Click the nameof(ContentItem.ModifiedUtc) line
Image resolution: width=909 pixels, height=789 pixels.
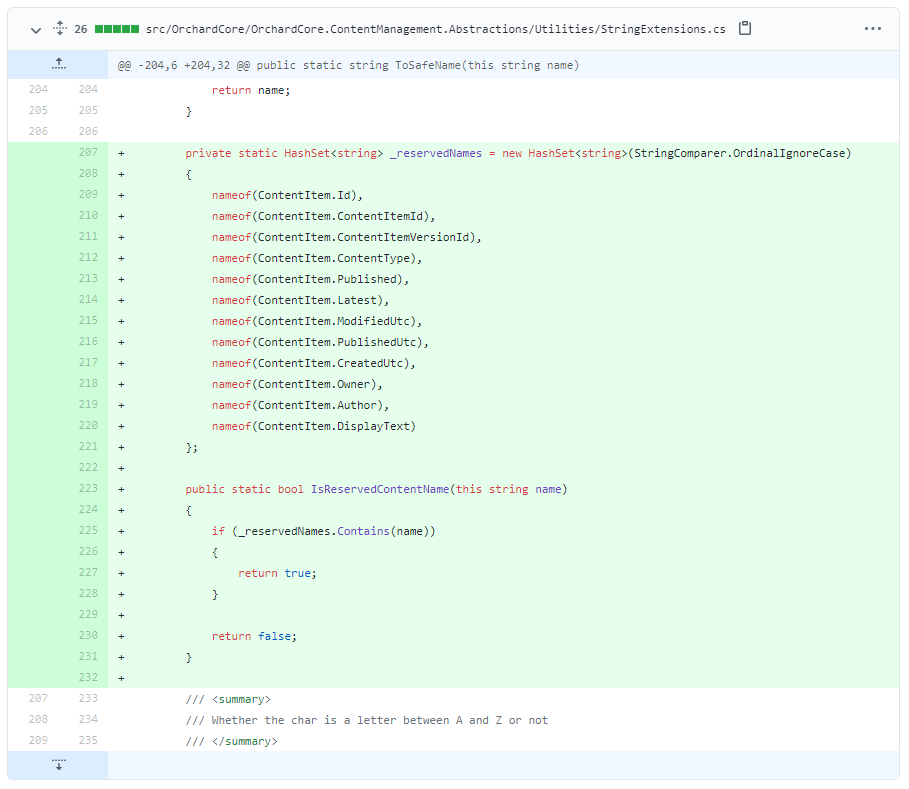click(317, 321)
